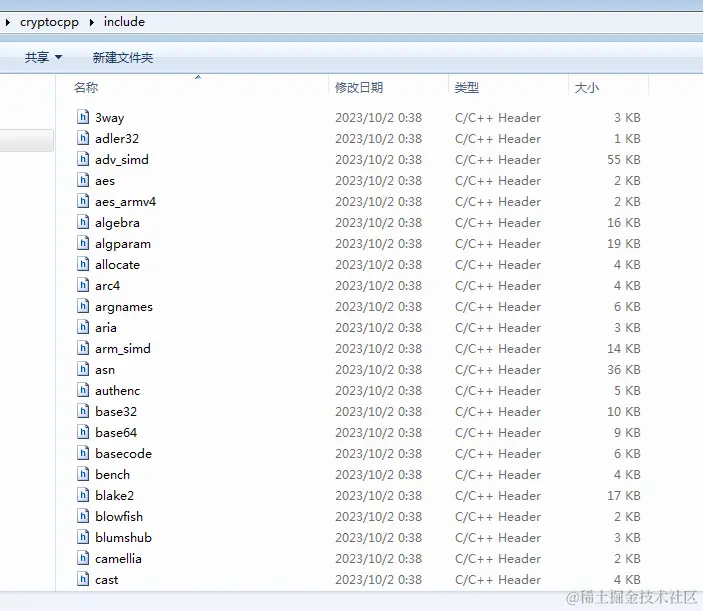Select the file name algparam
Screen dimensions: 703x611
tap(122, 244)
